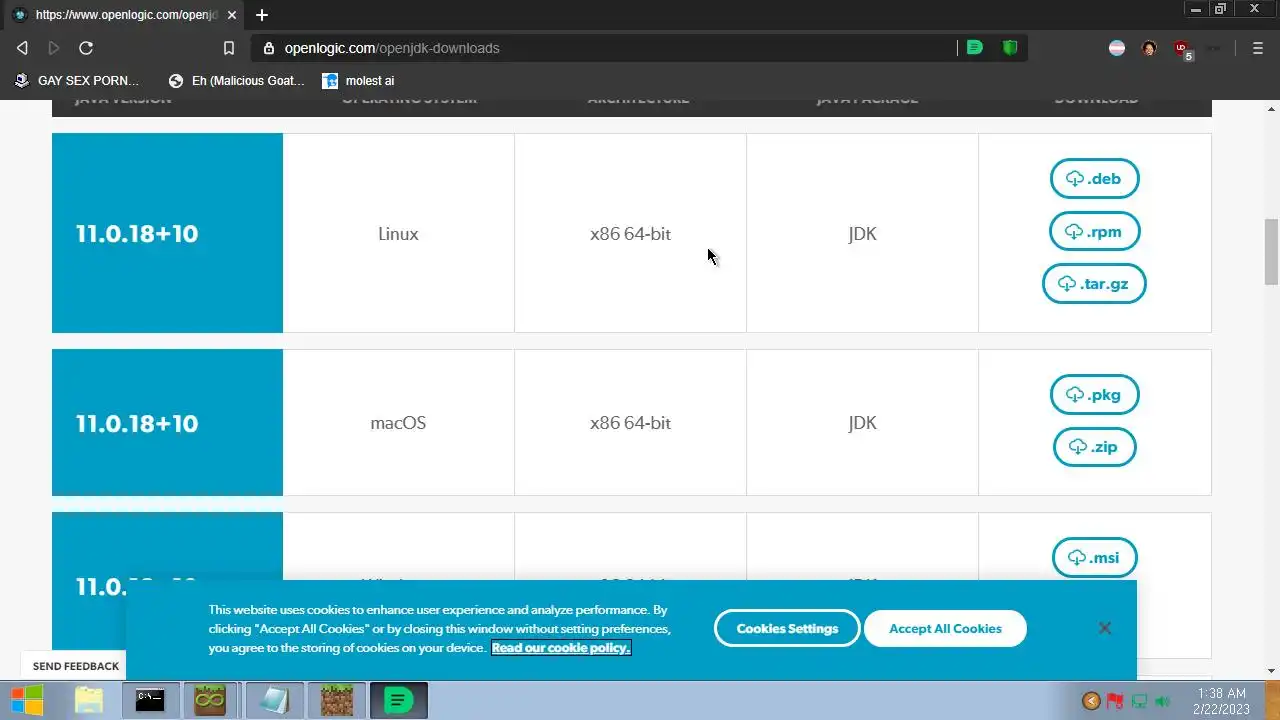
Task: Open the Windows Start button
Action: click(27, 700)
